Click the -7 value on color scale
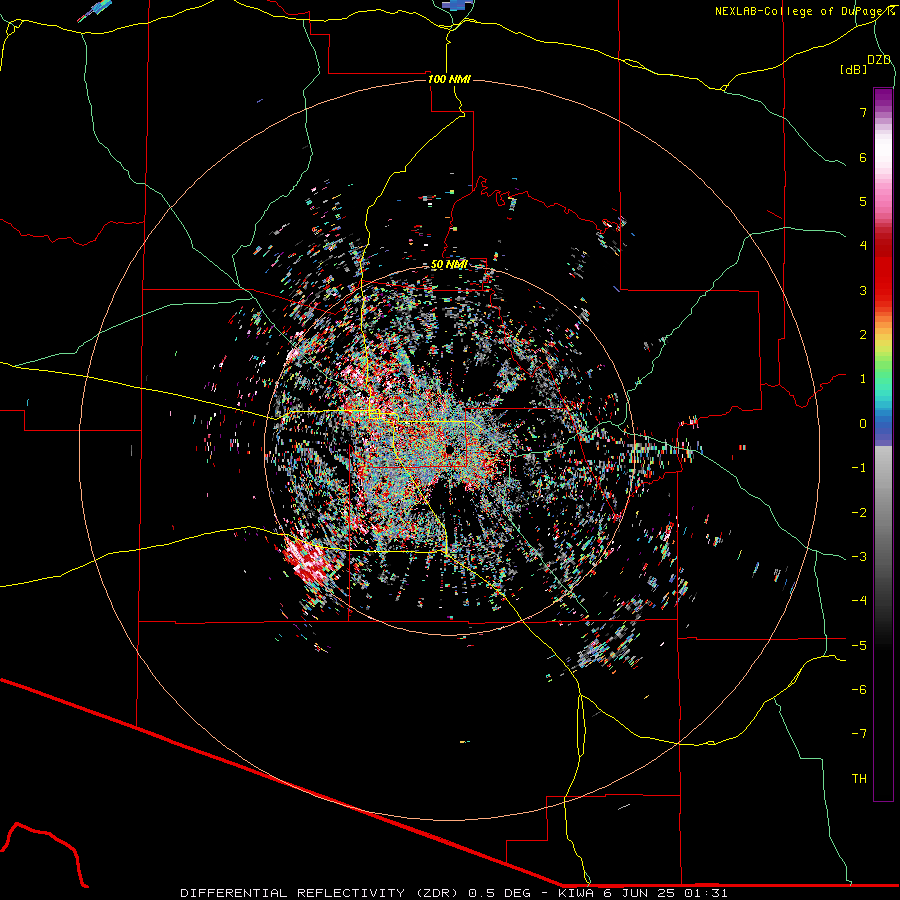The height and width of the screenshot is (900, 900). point(859,734)
